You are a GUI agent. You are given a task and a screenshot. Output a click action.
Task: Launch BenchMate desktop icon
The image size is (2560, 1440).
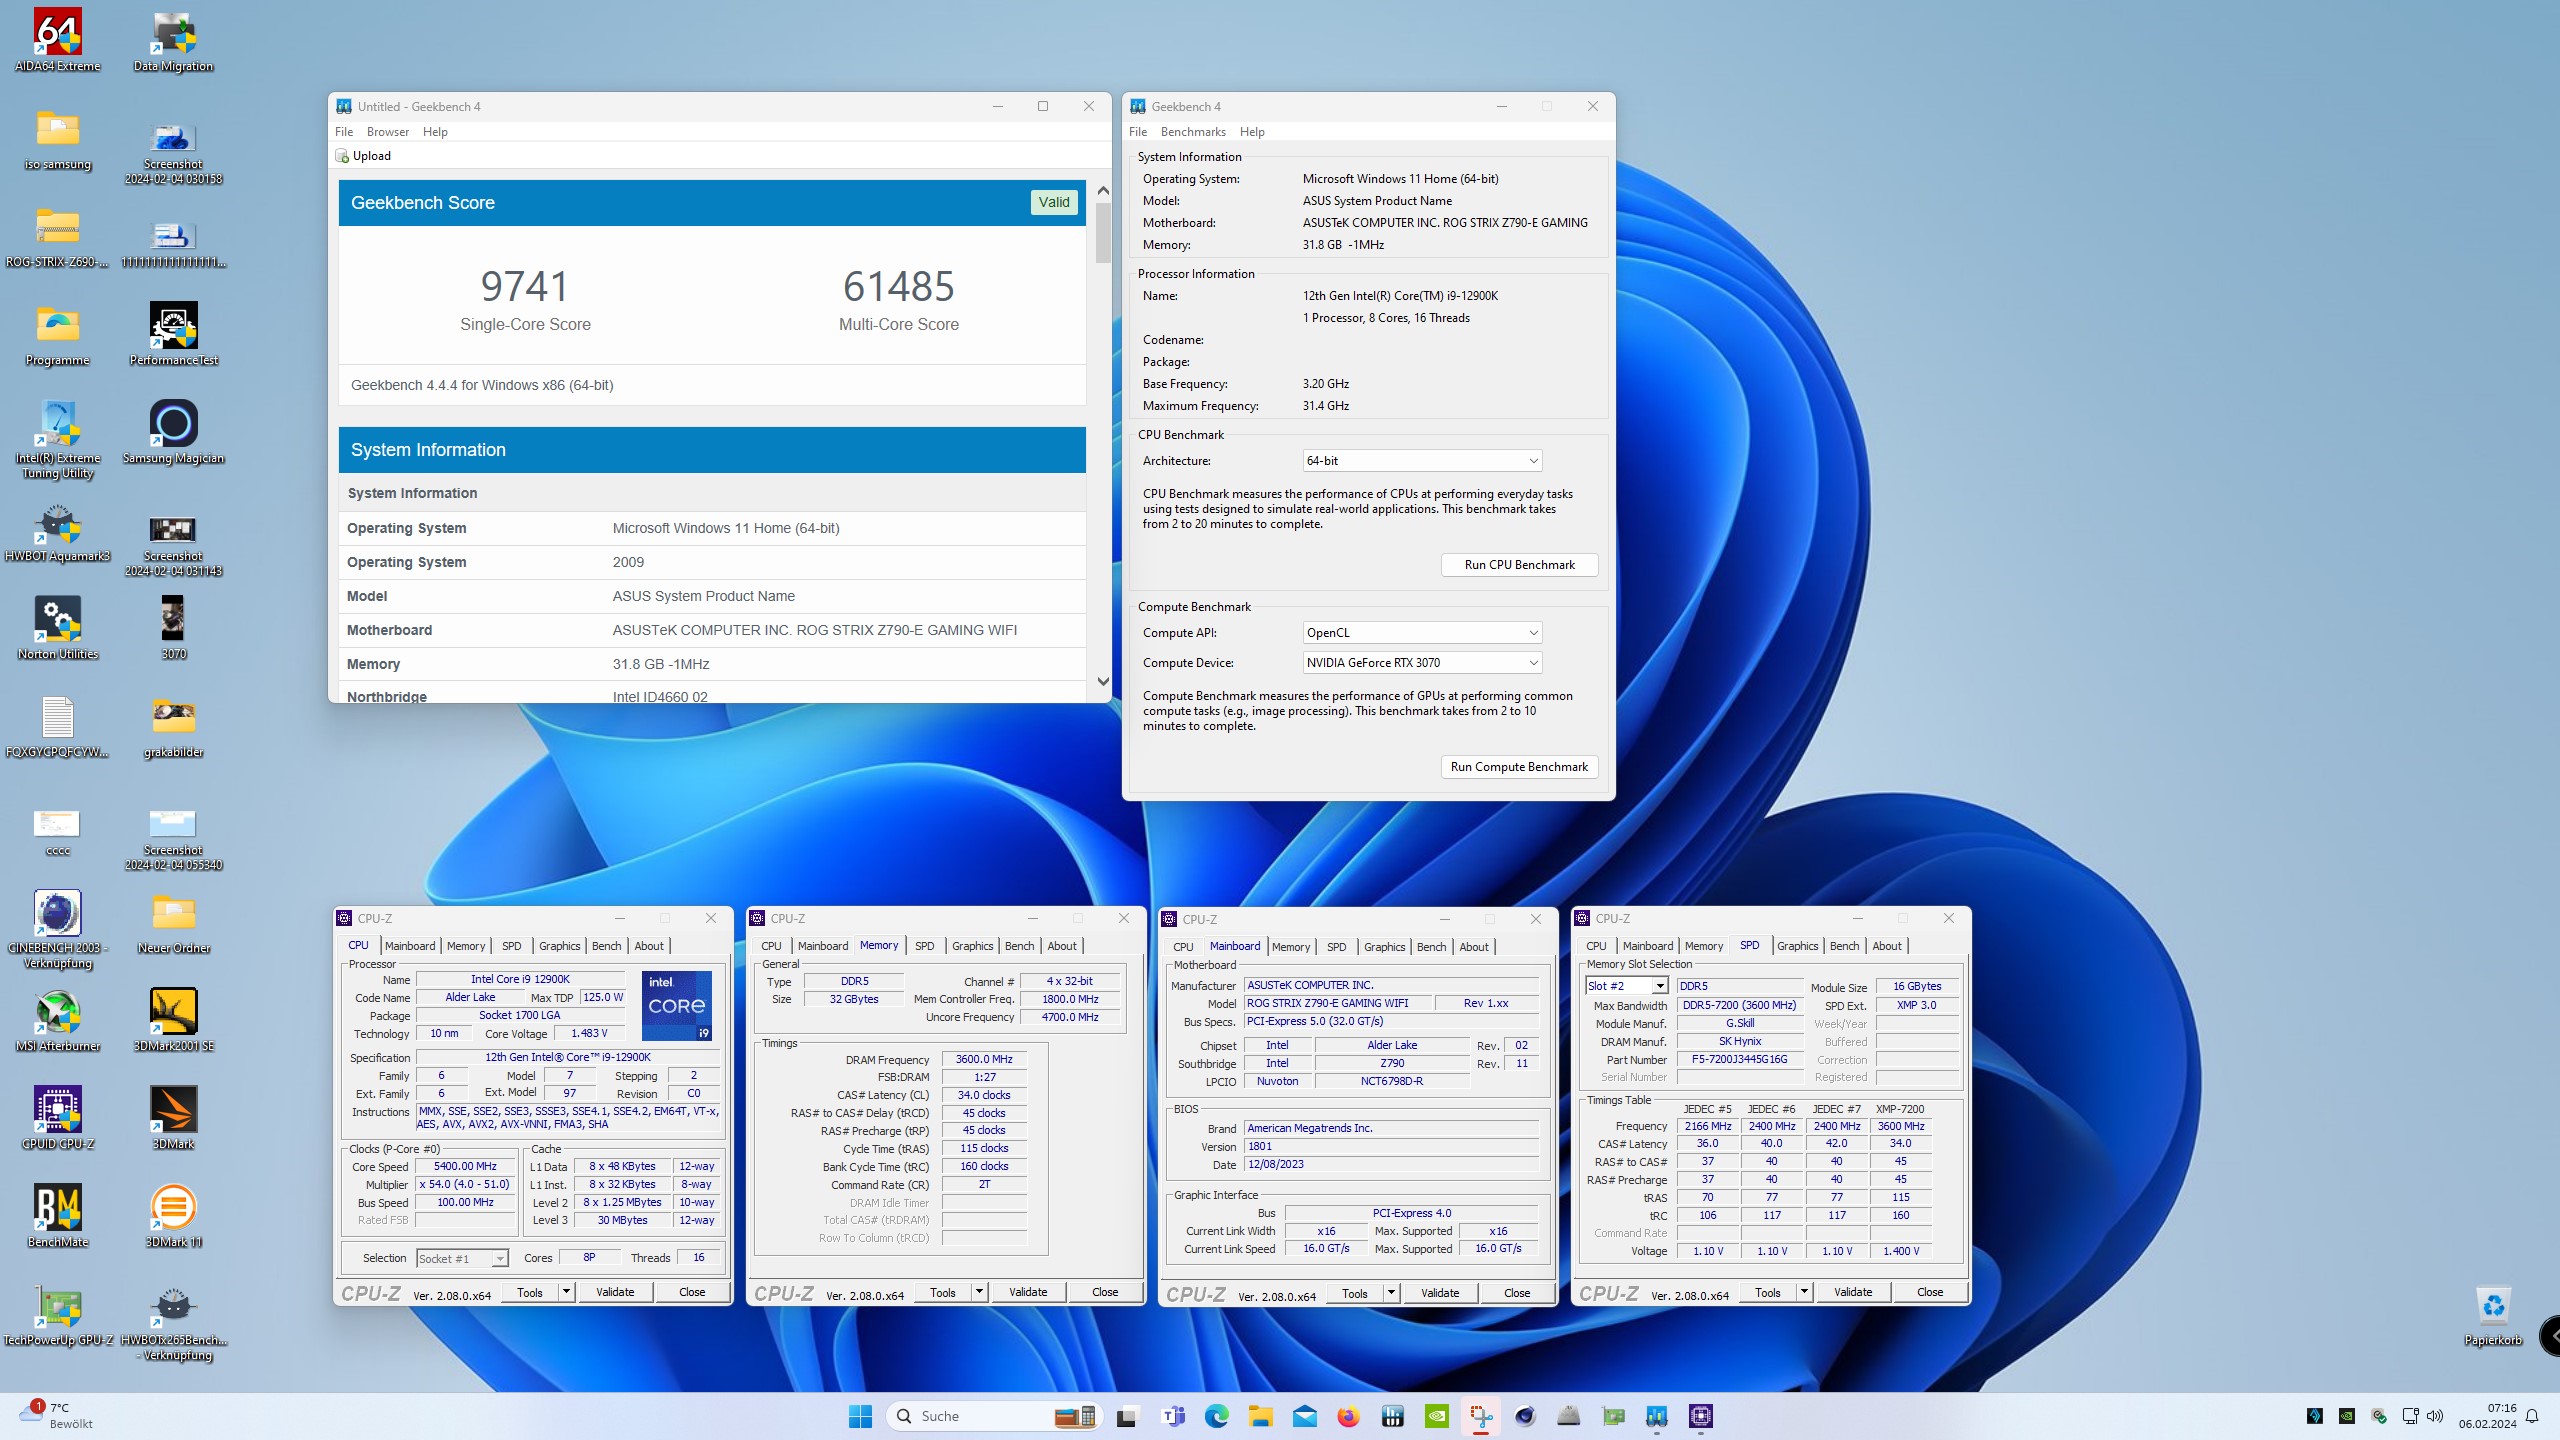click(x=58, y=1216)
